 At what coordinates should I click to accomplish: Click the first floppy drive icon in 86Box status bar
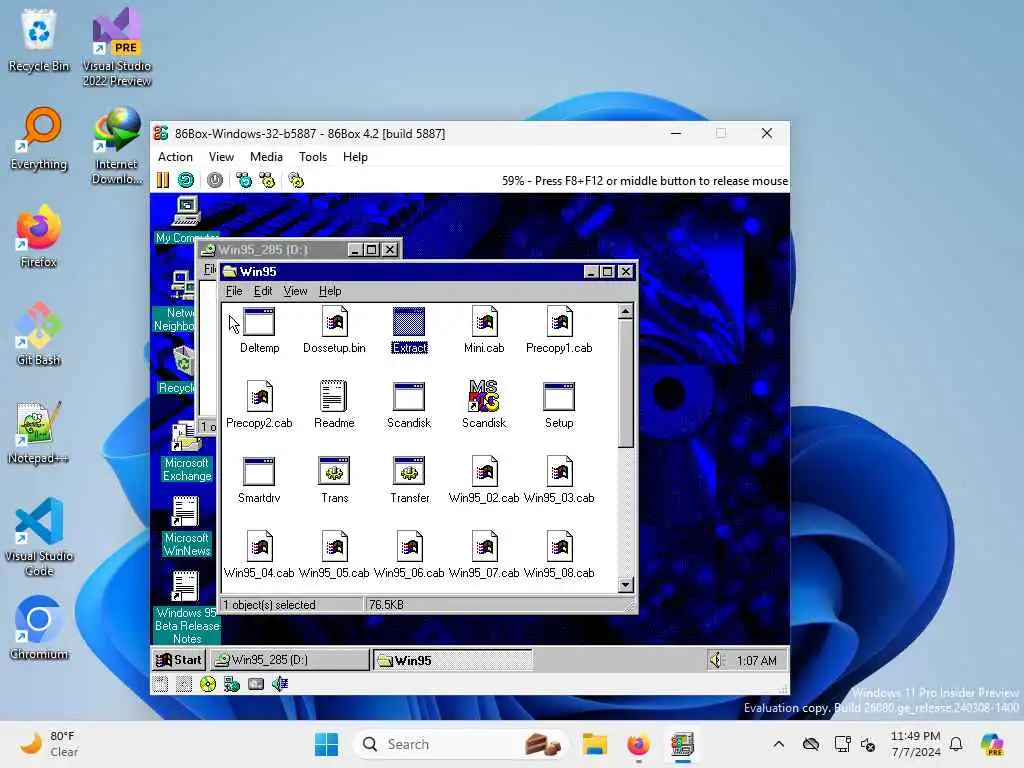(160, 684)
